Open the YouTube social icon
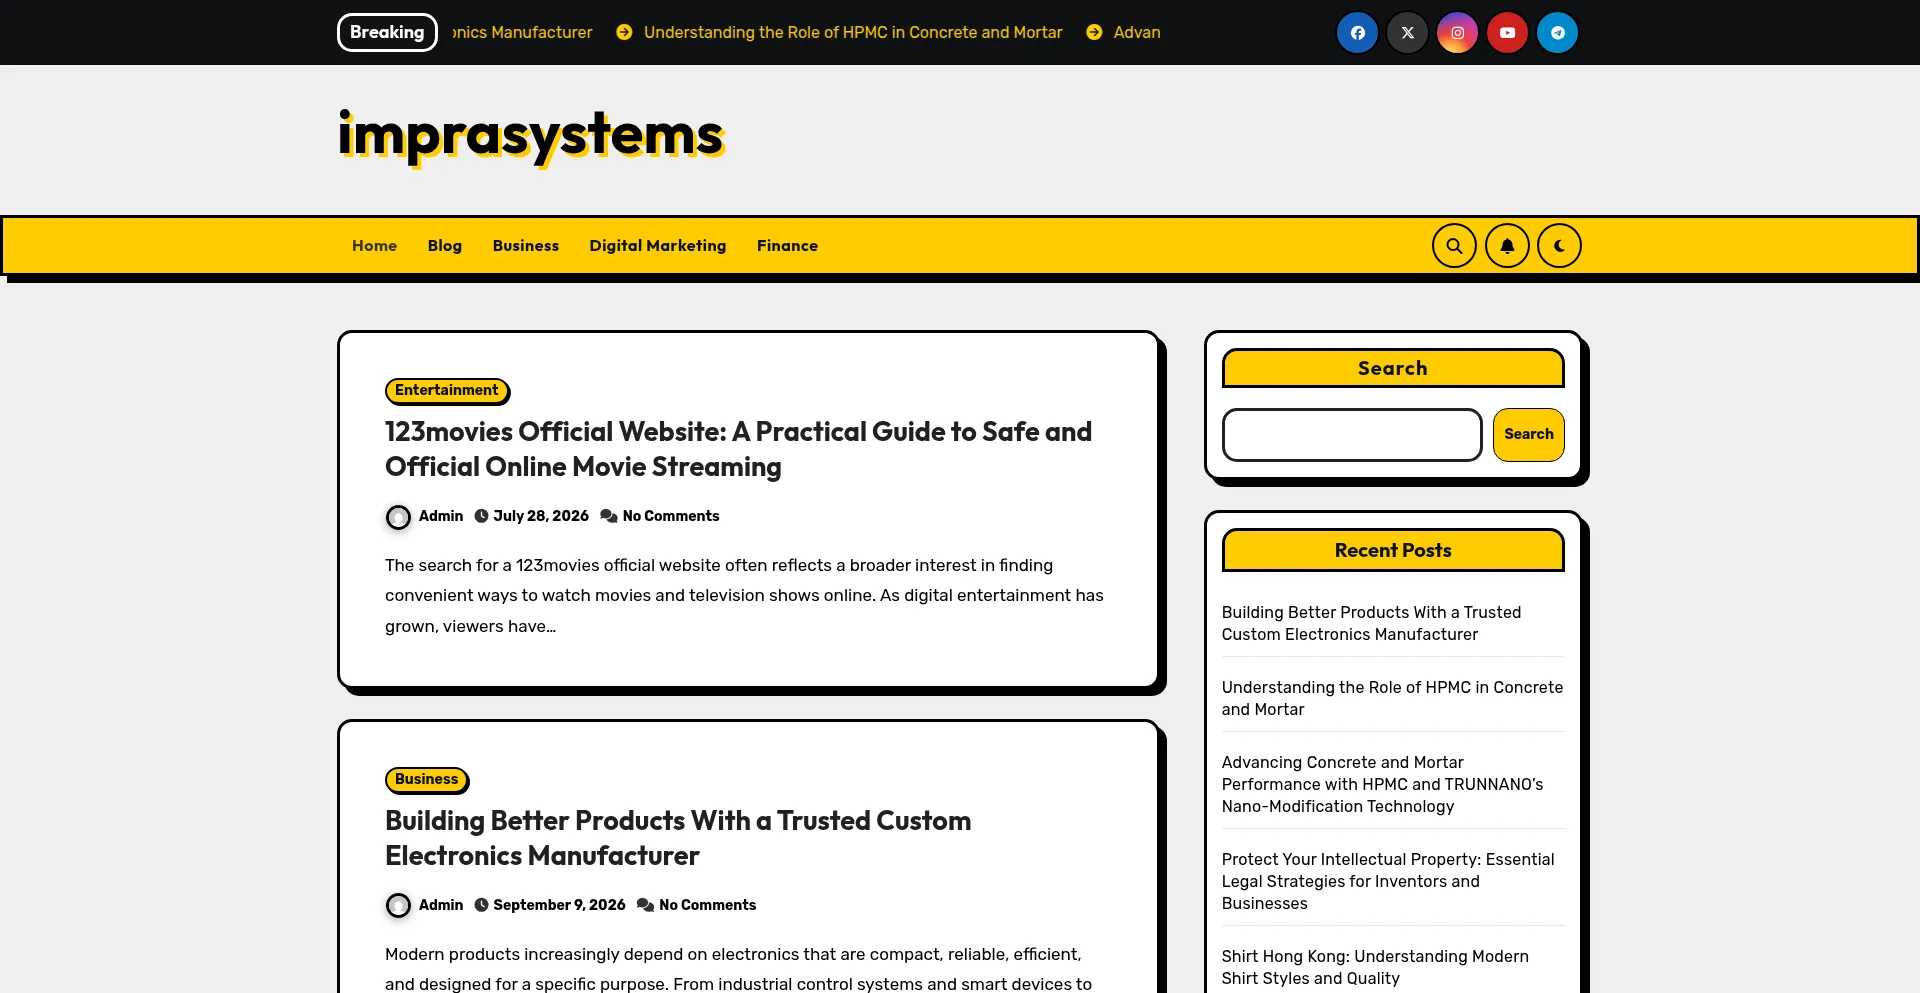The width and height of the screenshot is (1920, 993). (x=1507, y=33)
